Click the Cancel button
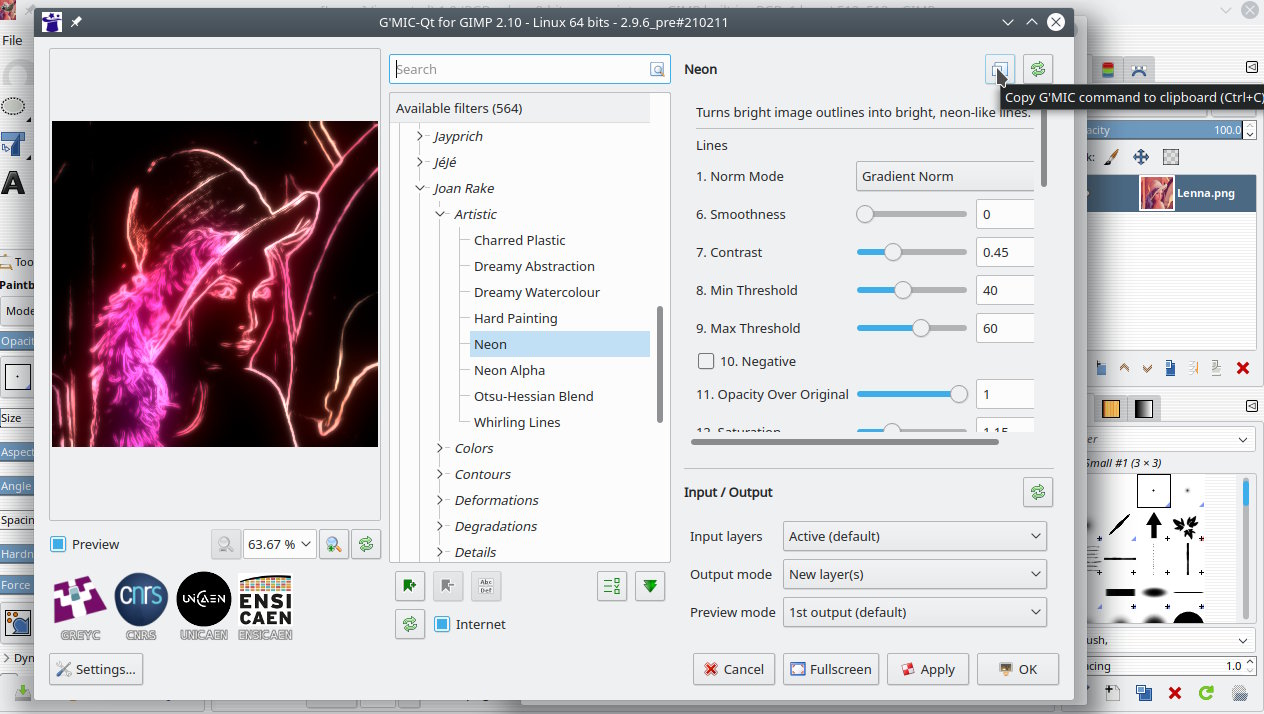Viewport: 1264px width, 714px height. point(734,669)
